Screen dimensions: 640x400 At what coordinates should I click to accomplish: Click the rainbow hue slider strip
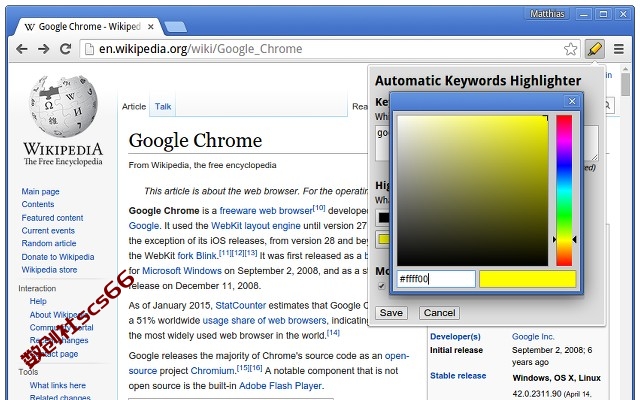tap(564, 191)
